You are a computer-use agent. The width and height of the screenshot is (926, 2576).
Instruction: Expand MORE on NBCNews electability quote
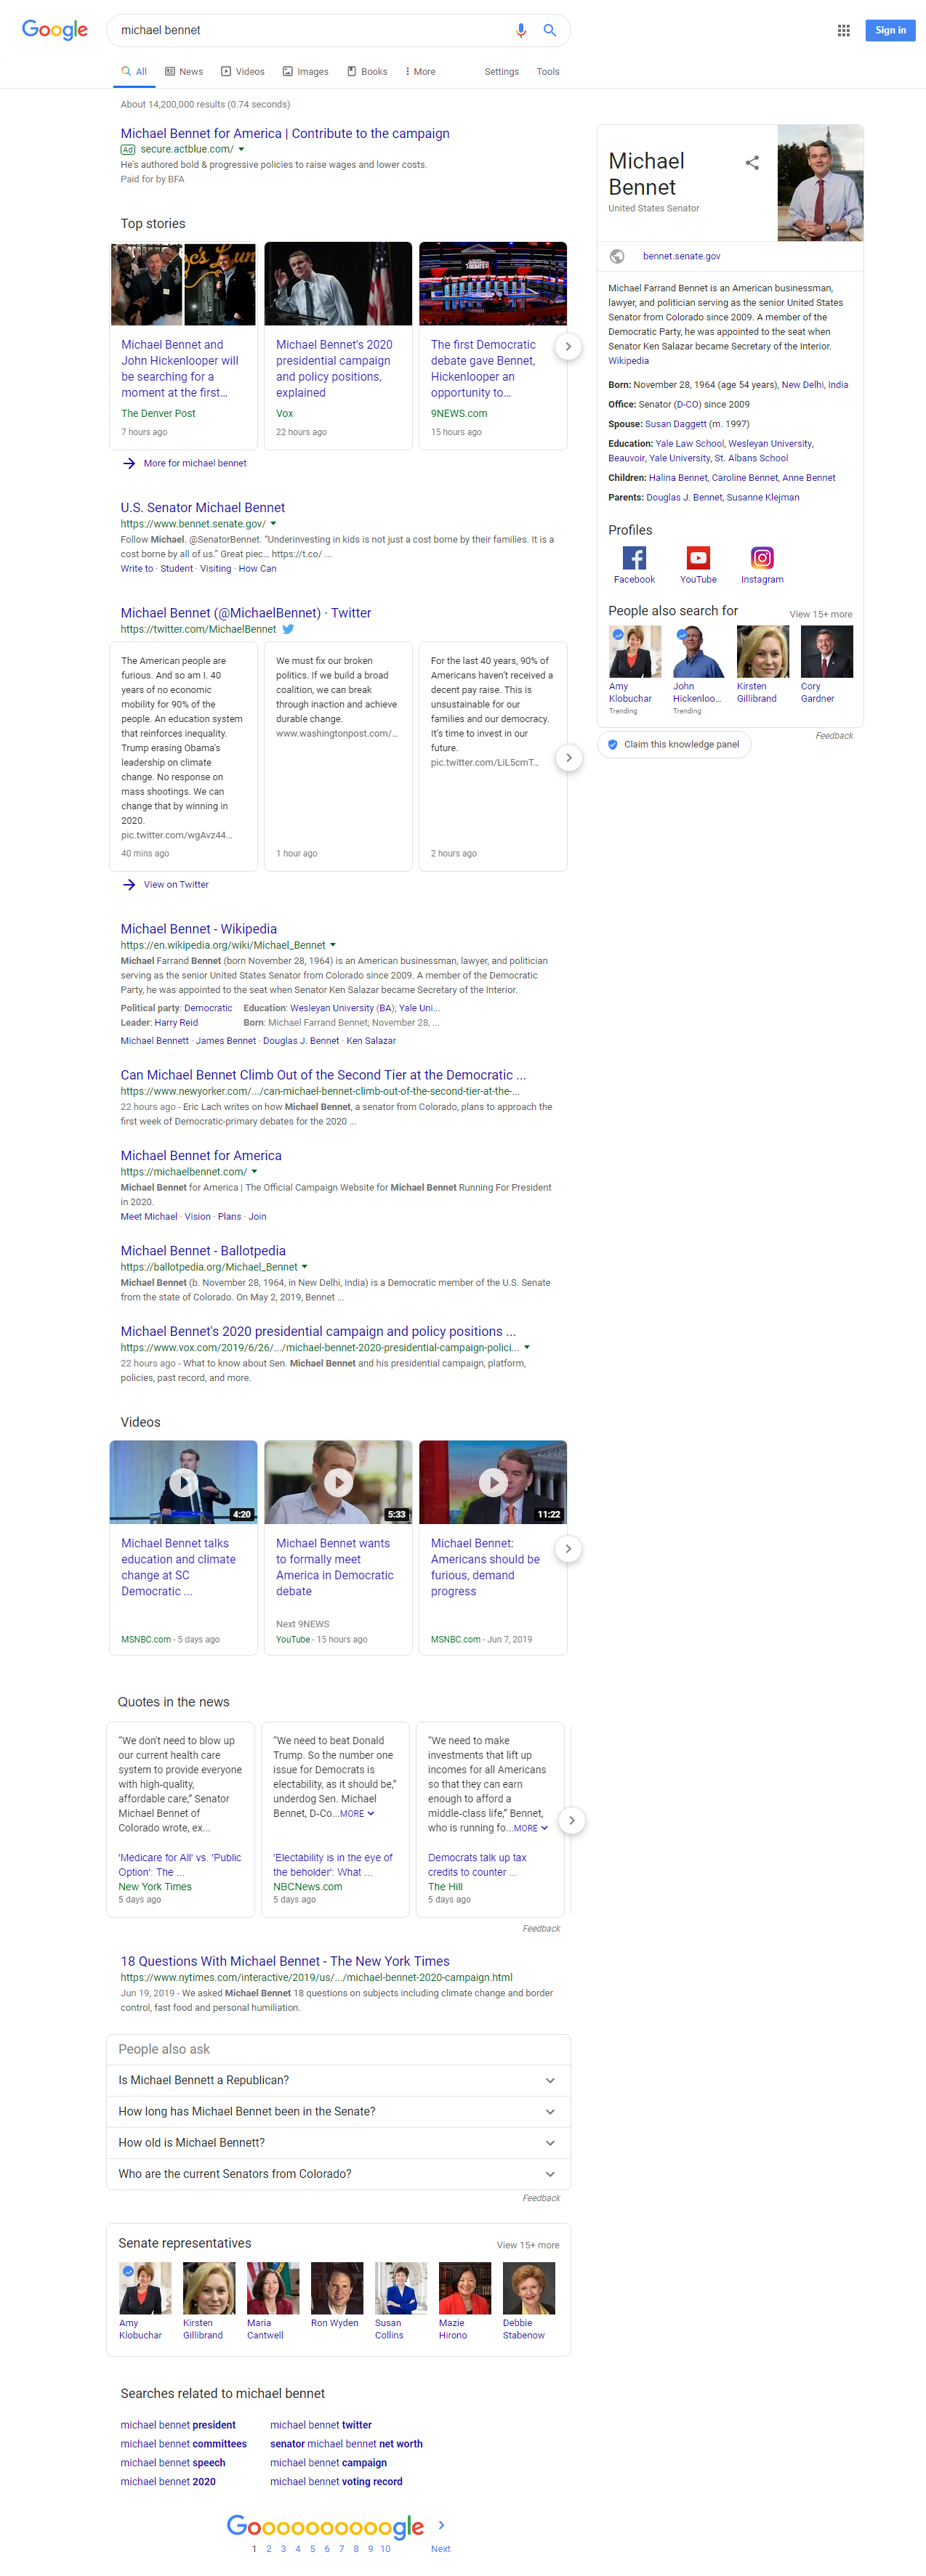pyautogui.click(x=356, y=1813)
